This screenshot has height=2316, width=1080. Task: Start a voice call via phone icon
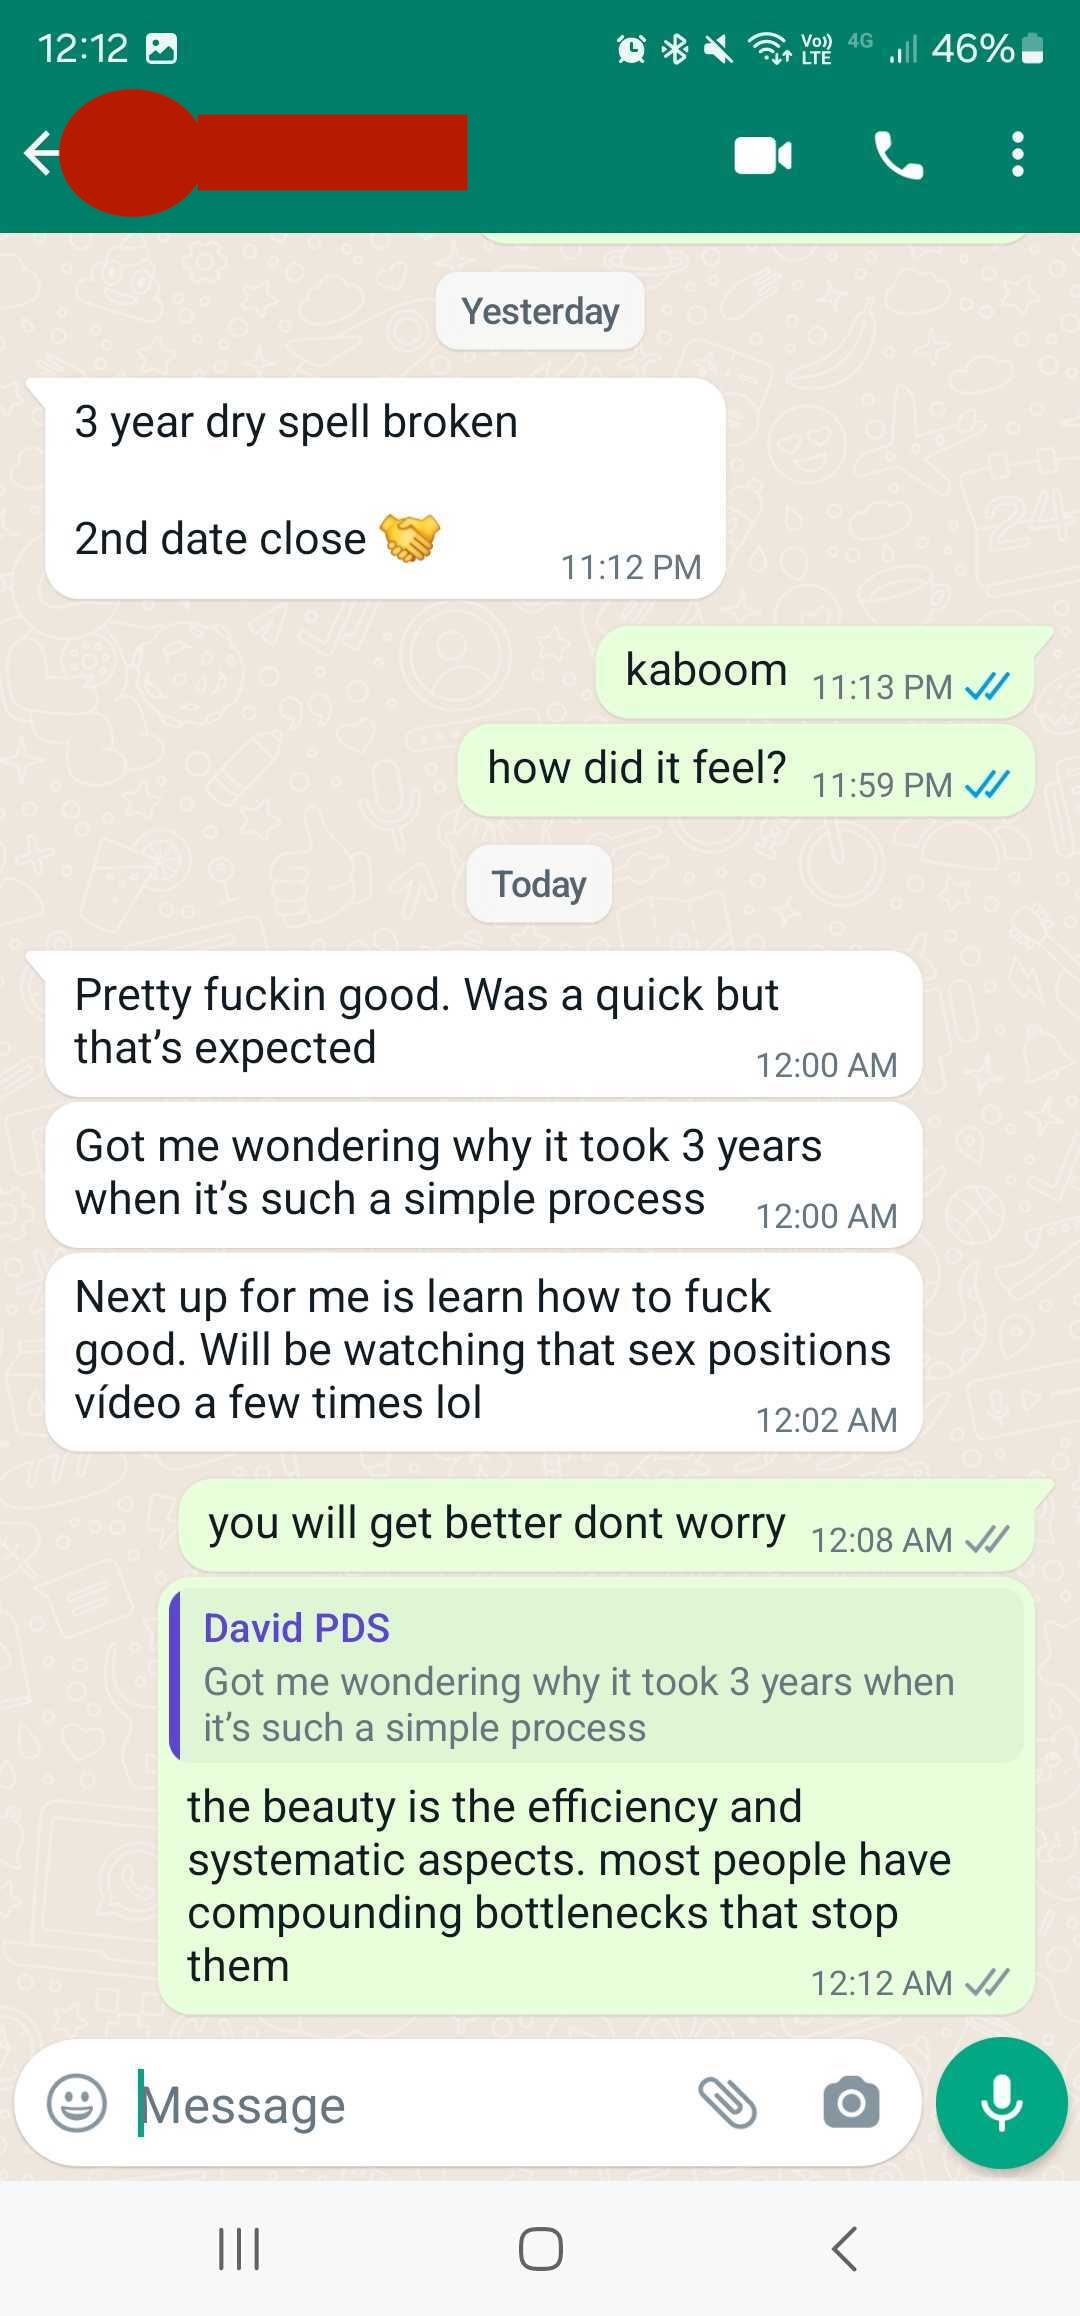898,156
